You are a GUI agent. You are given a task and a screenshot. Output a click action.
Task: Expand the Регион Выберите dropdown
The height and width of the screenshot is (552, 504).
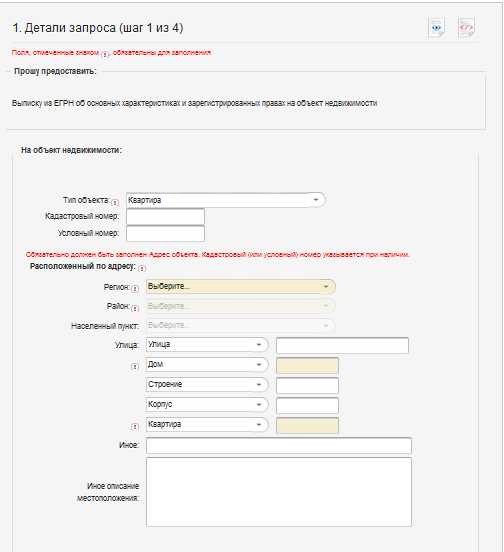pos(240,287)
